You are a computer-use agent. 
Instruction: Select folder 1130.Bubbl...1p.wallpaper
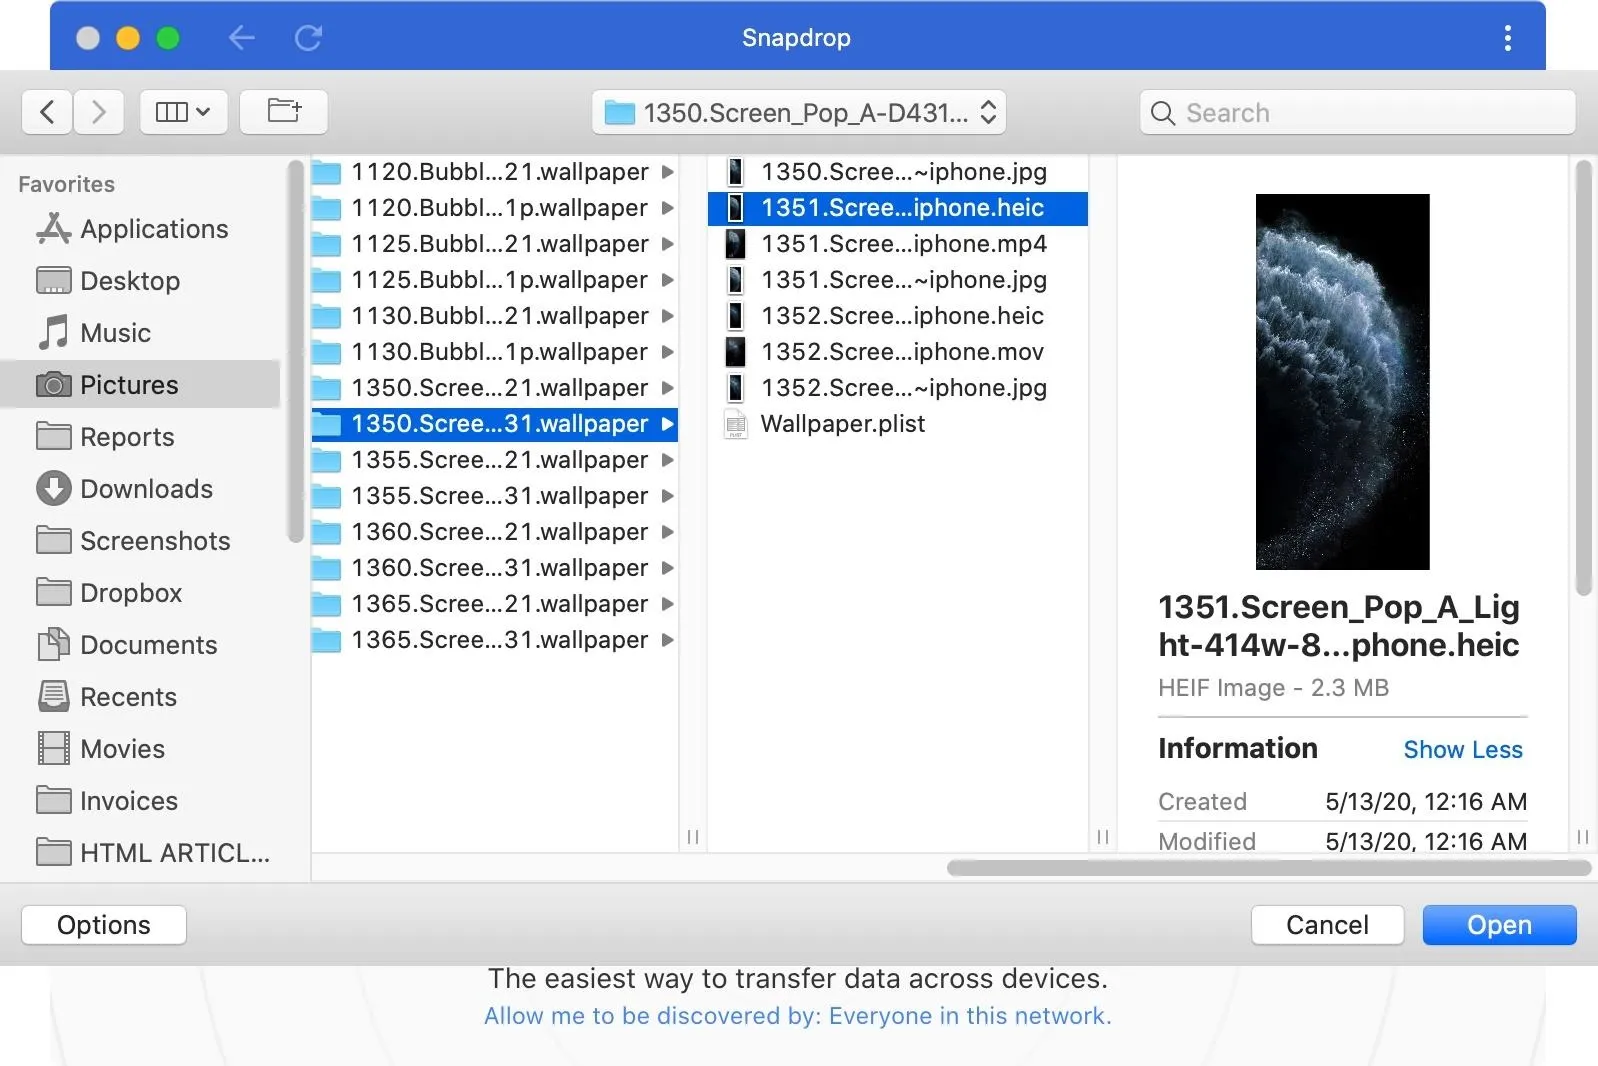click(x=495, y=352)
